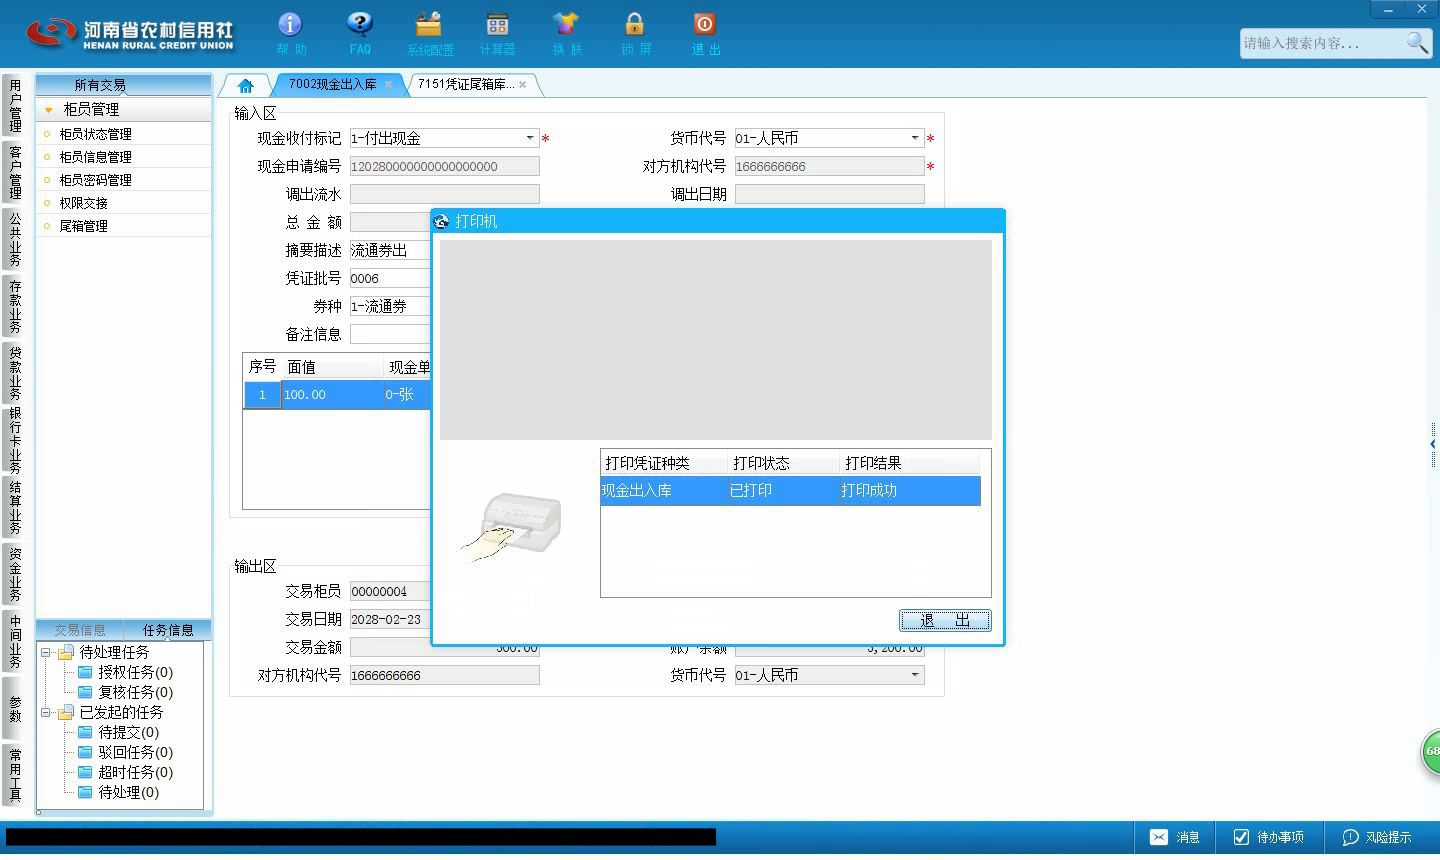Screen dimensions: 1440x860
Task: Expand the right side panel arrow
Action: click(1433, 444)
